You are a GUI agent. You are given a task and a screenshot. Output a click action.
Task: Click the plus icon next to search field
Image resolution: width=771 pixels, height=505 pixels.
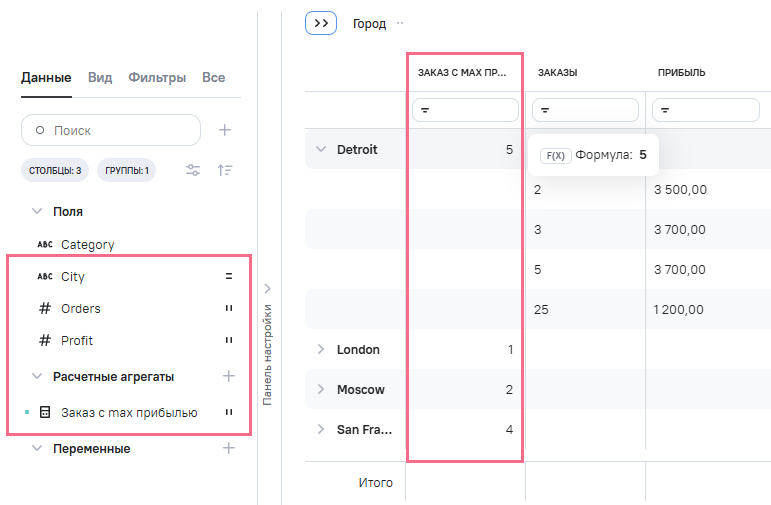pos(225,130)
